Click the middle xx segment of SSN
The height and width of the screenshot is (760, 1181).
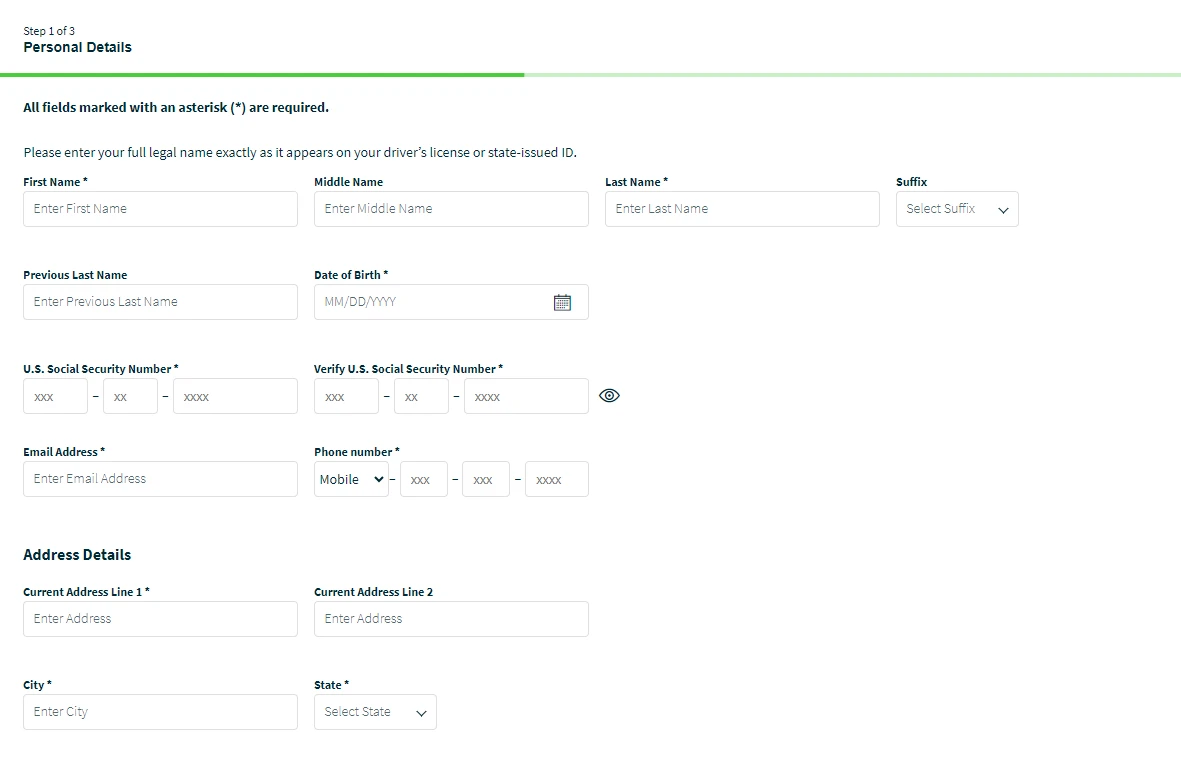(129, 395)
